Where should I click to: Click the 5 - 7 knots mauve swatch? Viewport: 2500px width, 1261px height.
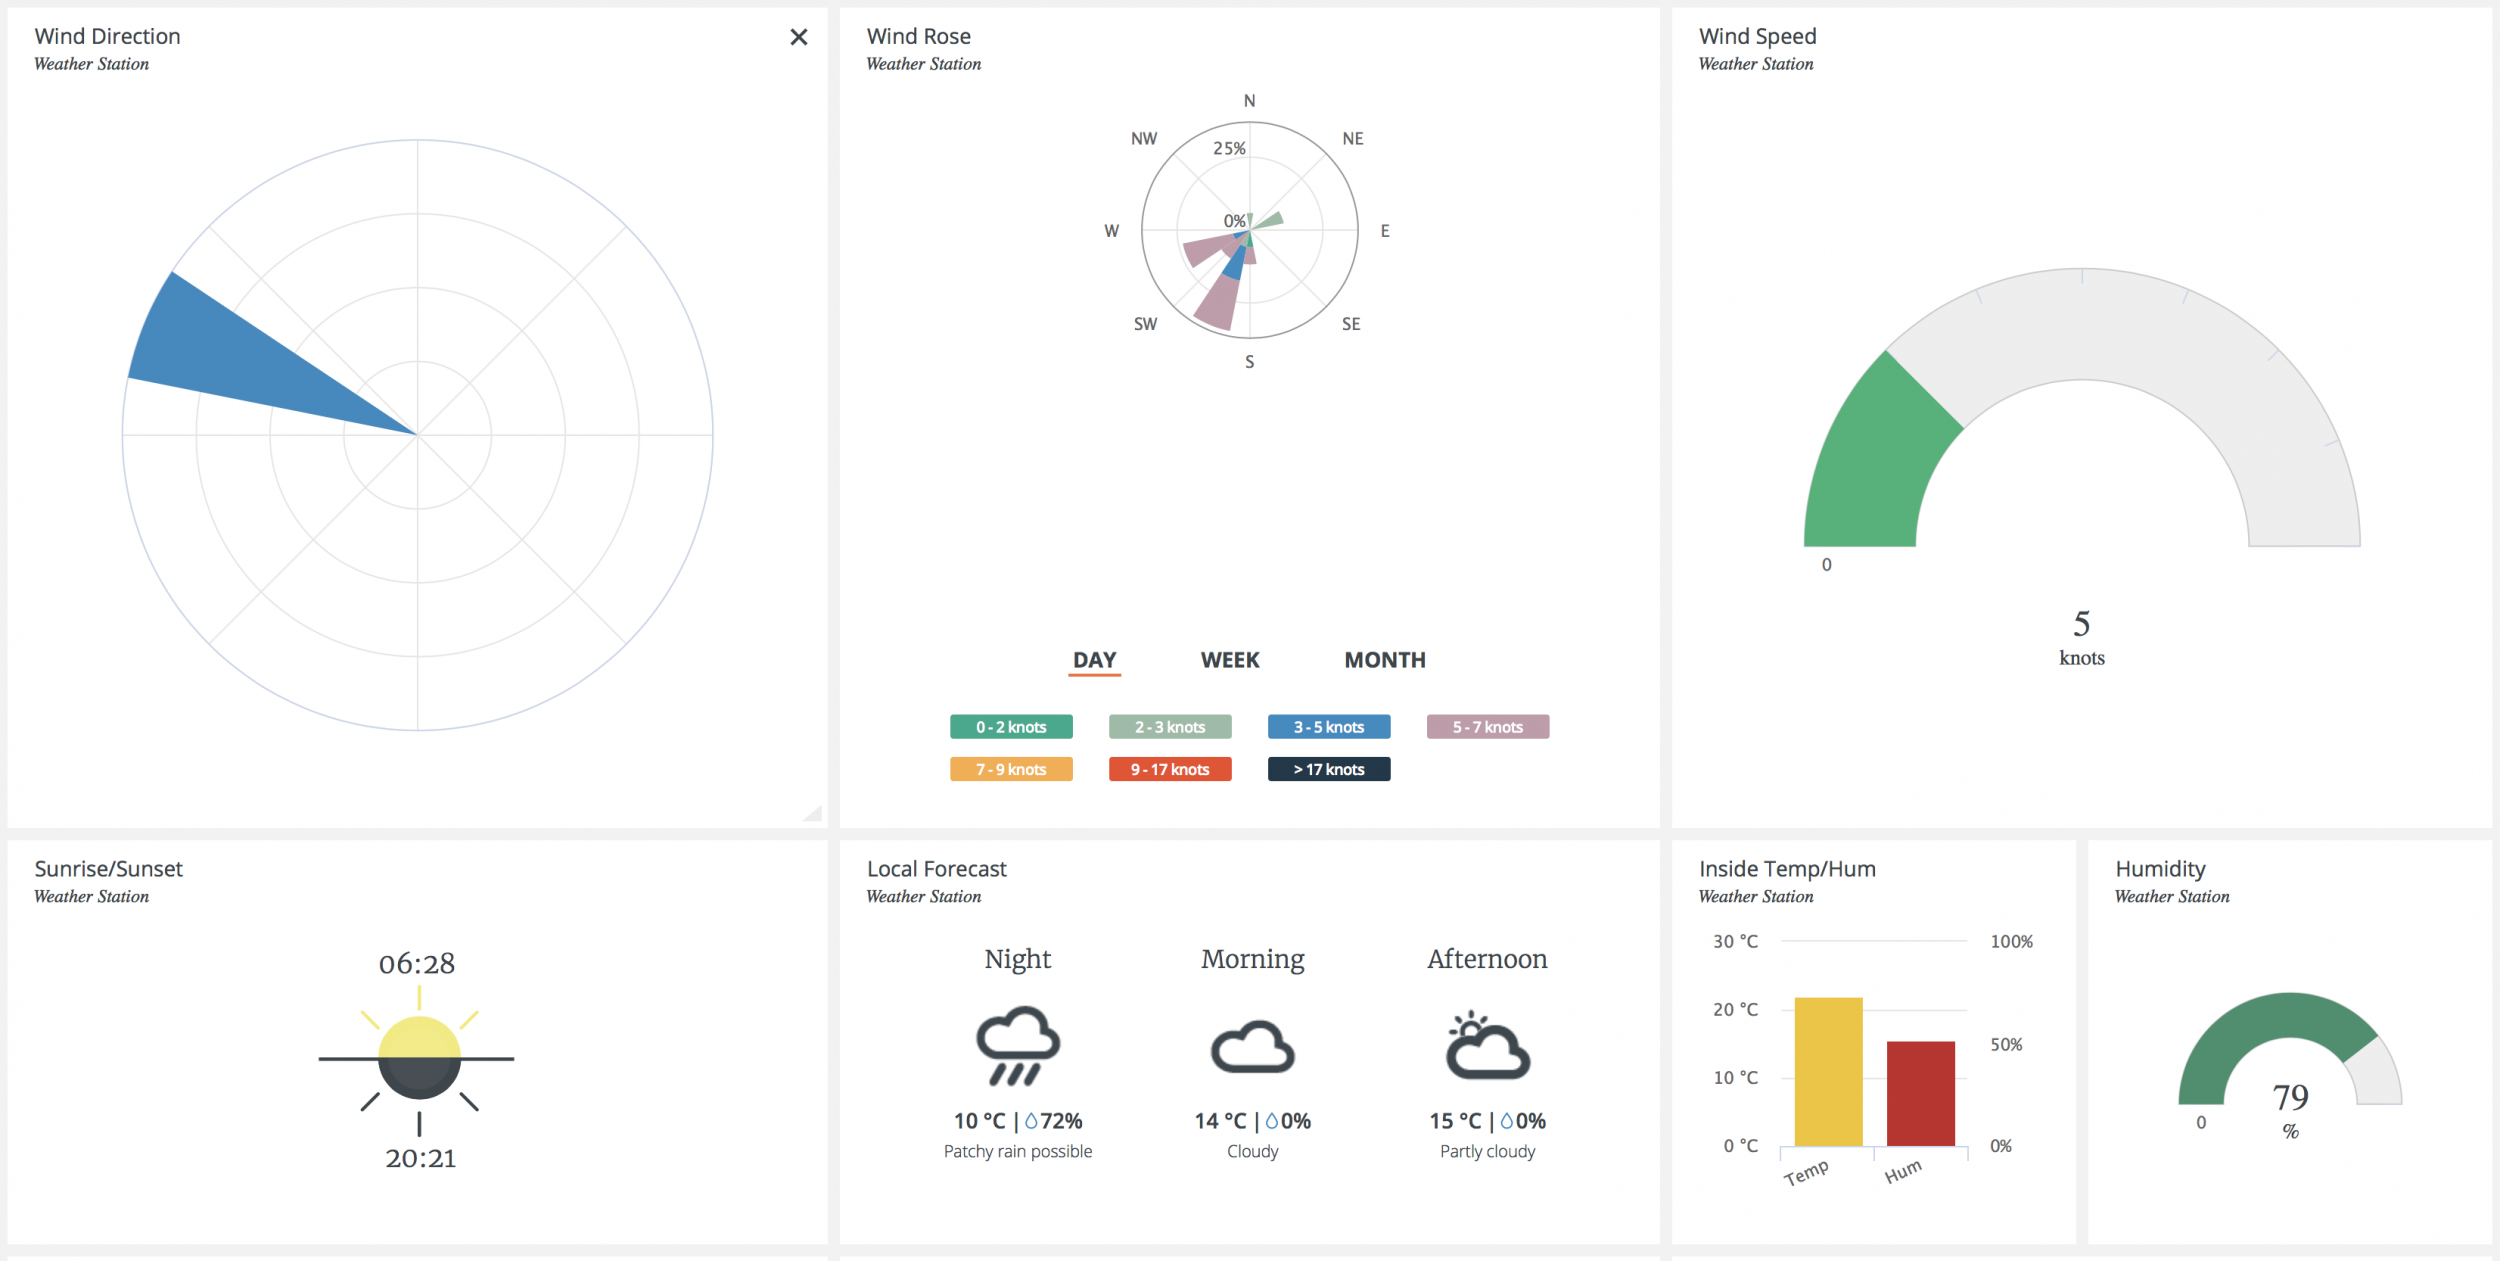coord(1487,727)
